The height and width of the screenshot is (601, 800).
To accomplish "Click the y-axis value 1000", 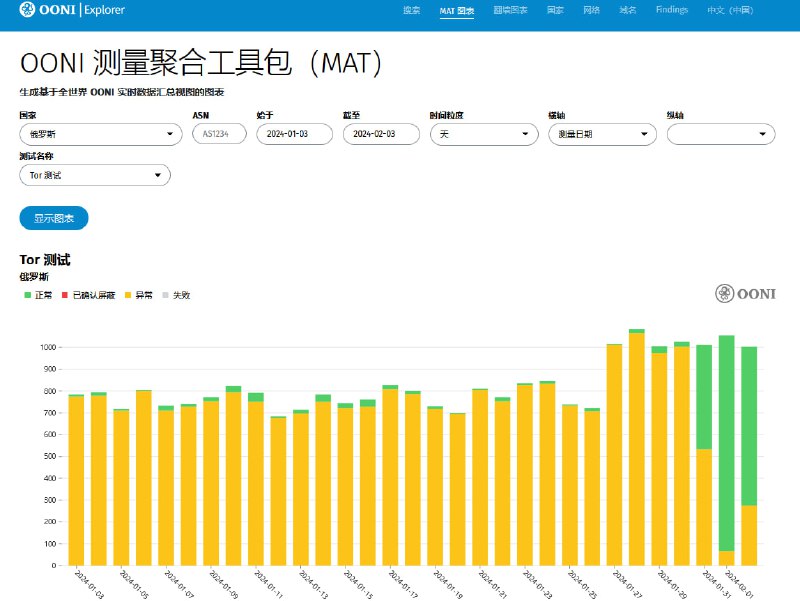I will 48,347.
